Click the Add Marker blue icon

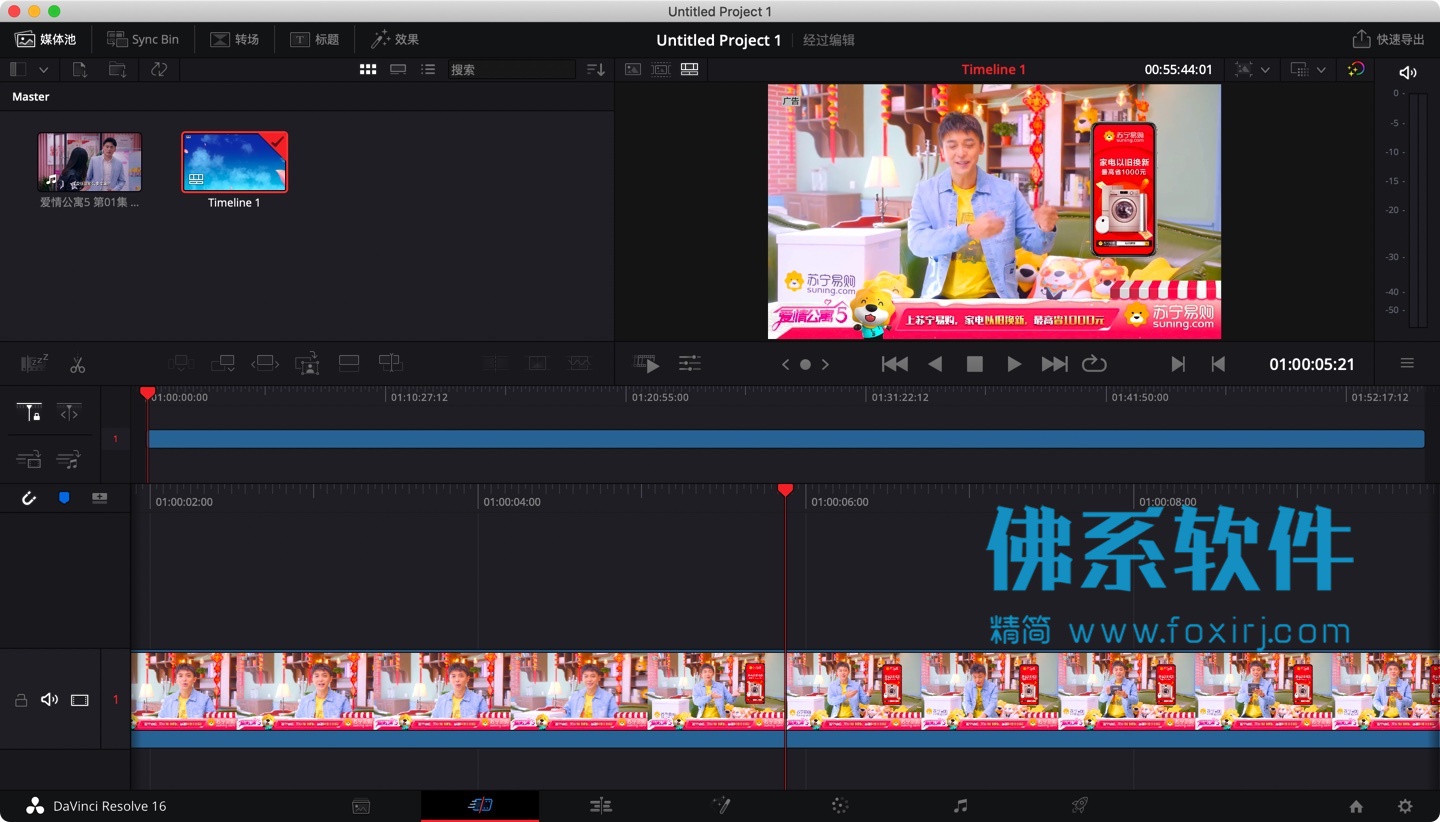pyautogui.click(x=64, y=497)
